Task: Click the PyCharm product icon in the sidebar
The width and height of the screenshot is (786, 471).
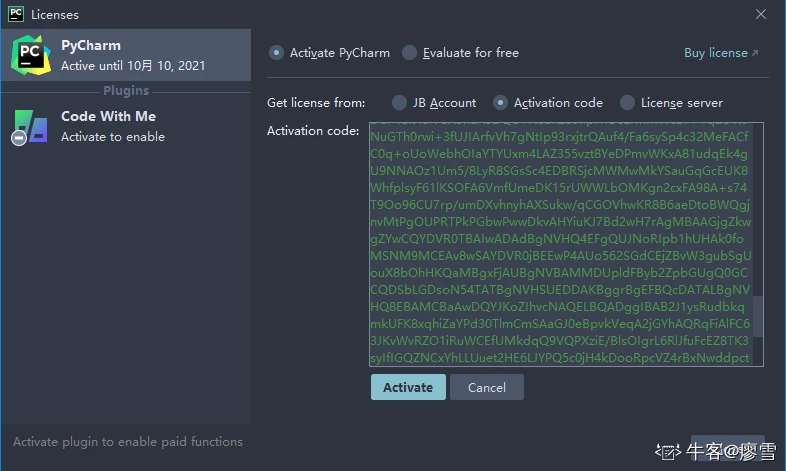Action: pos(30,56)
